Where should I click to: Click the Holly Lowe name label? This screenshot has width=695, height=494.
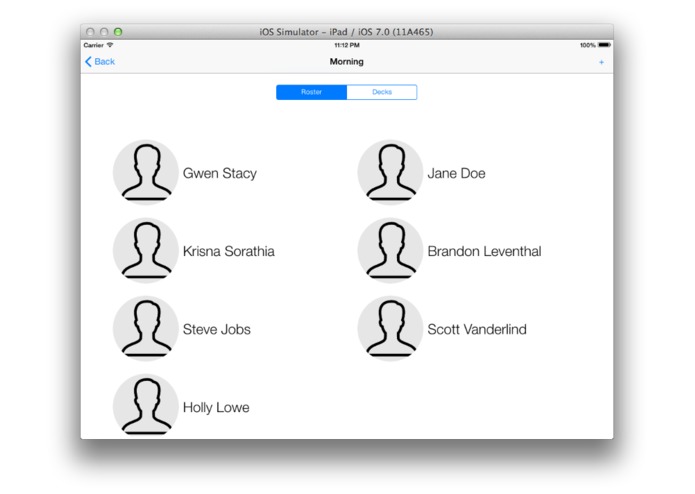pyautogui.click(x=216, y=408)
